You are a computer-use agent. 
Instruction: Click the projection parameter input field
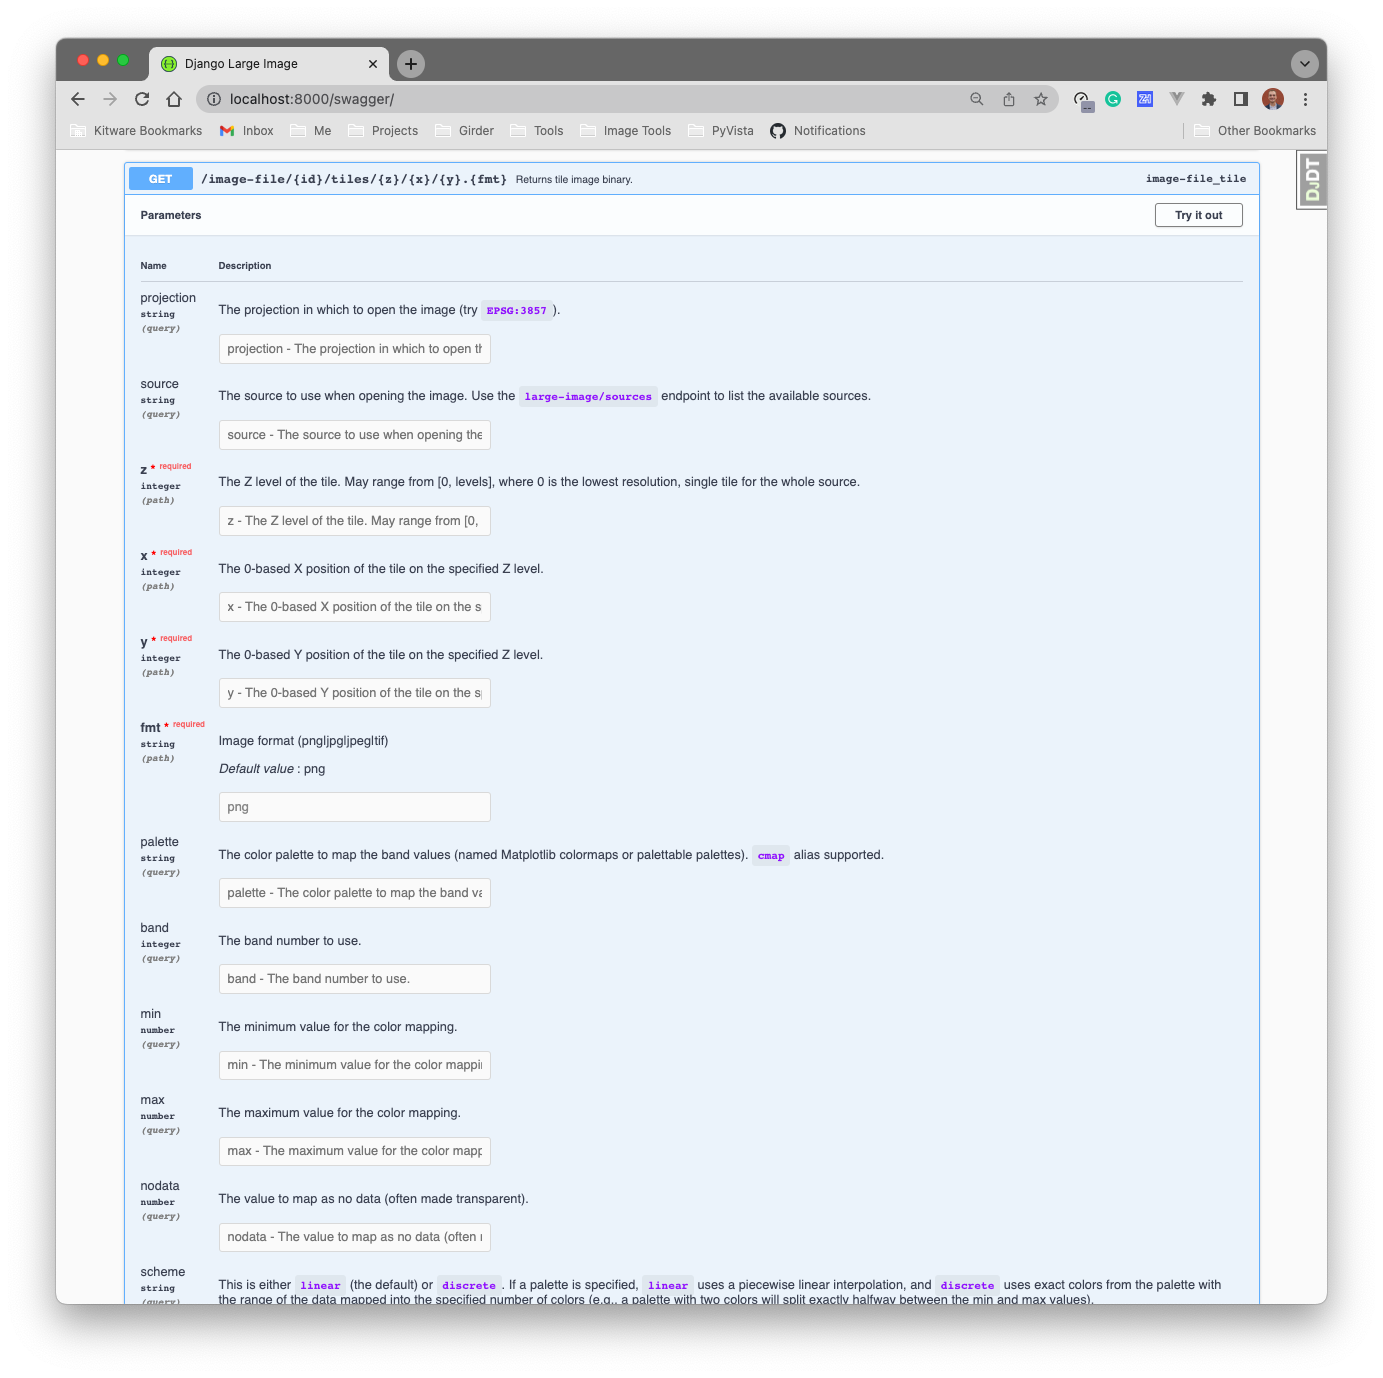pyautogui.click(x=354, y=349)
